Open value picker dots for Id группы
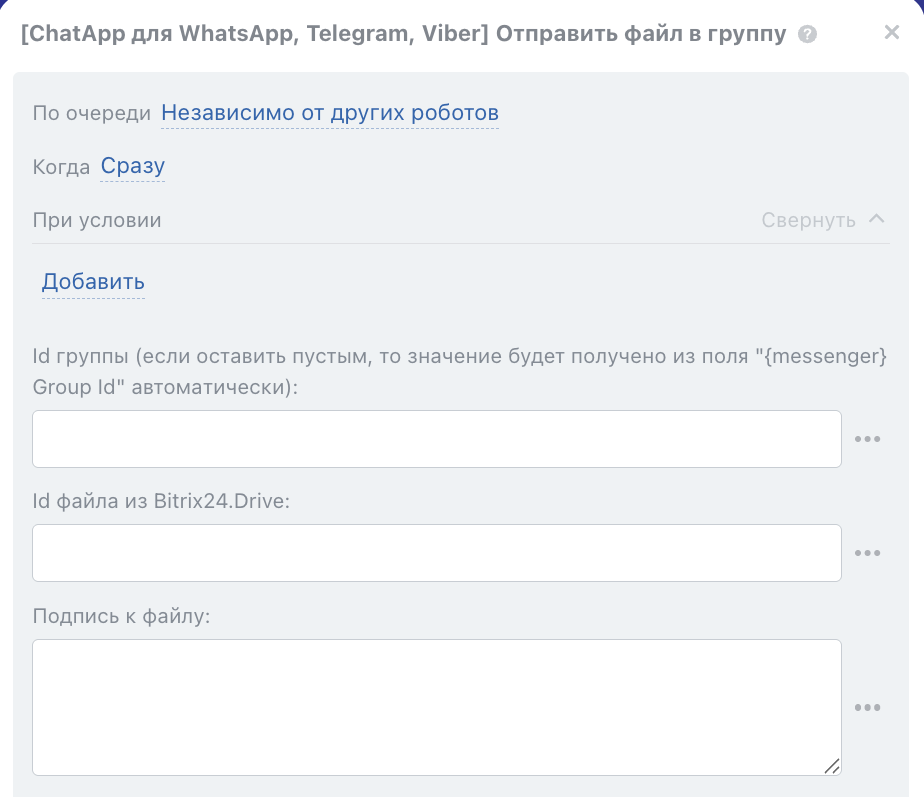Screen dimensions: 924x797 click(867, 439)
